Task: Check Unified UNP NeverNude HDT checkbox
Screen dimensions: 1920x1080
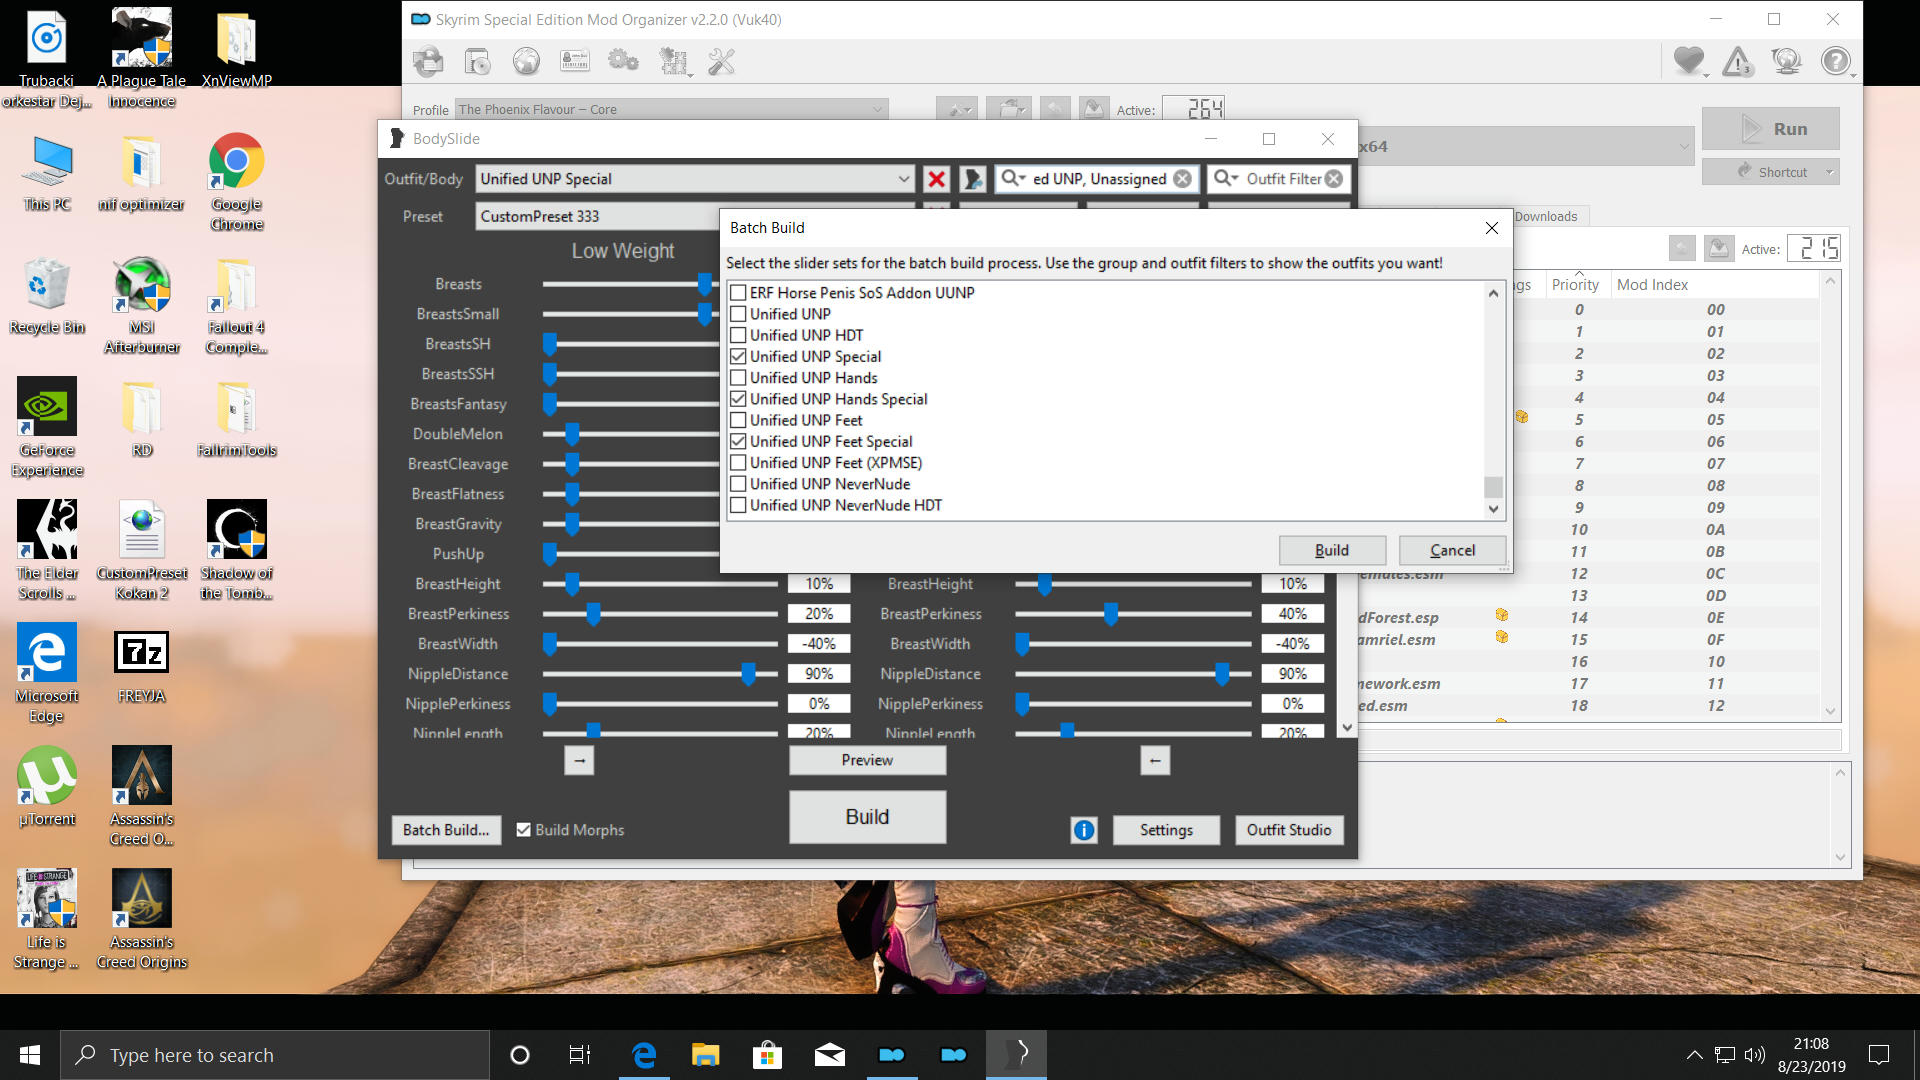Action: tap(738, 506)
